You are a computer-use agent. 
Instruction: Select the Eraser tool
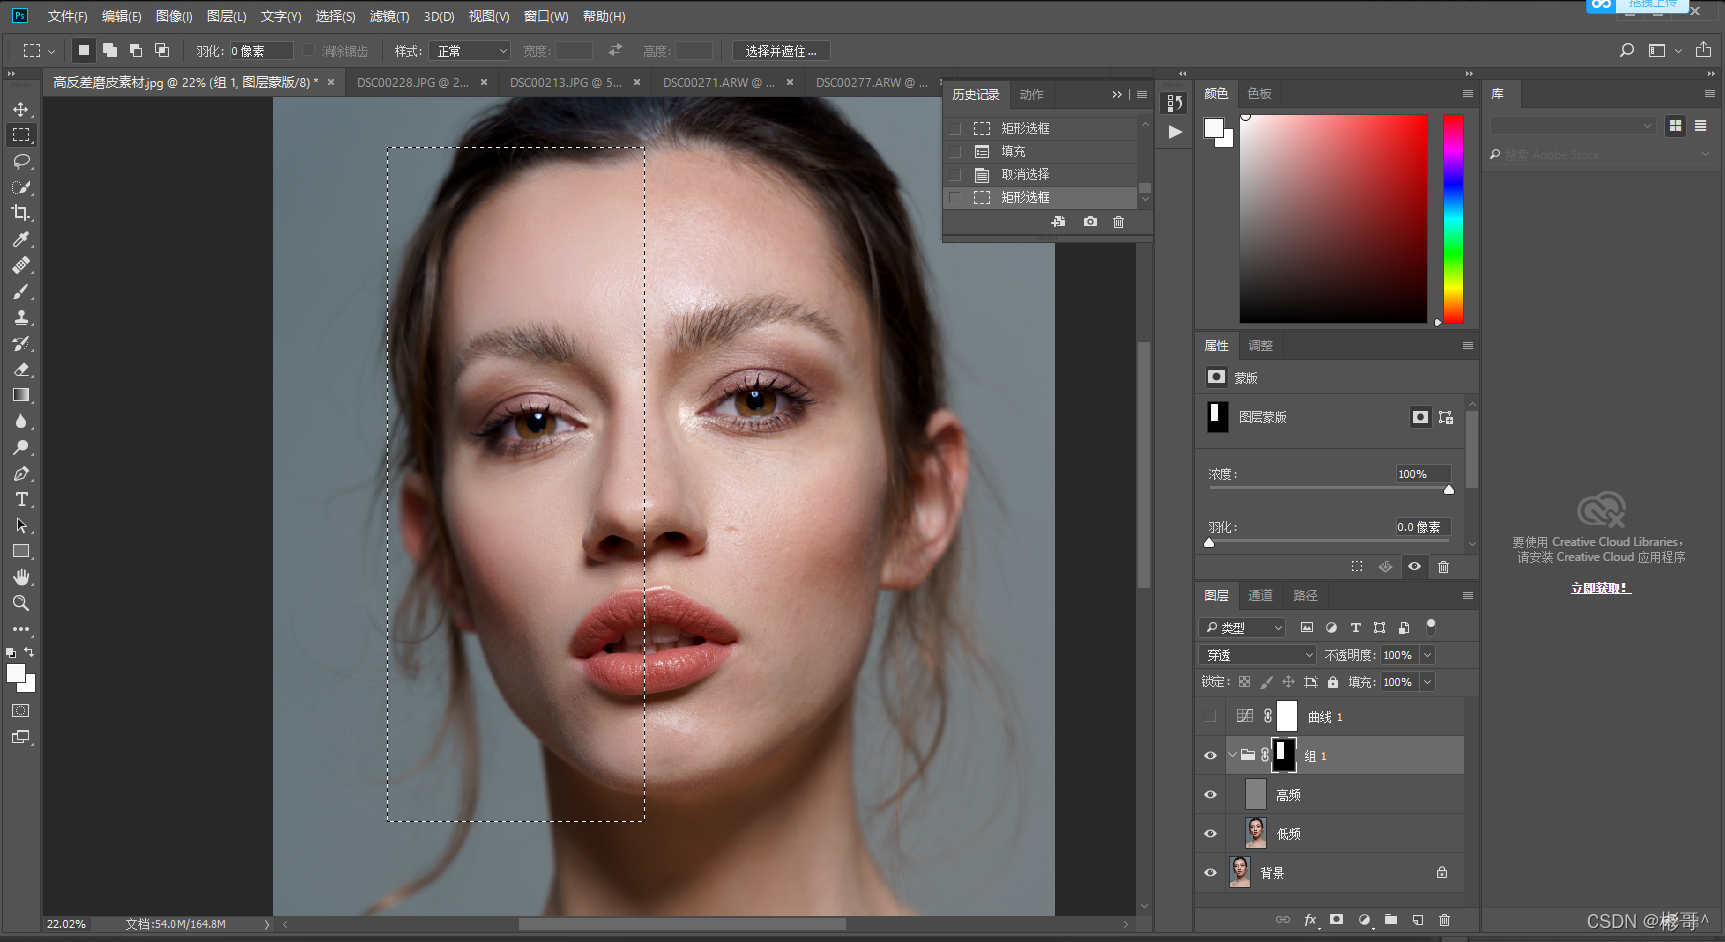pos(21,369)
